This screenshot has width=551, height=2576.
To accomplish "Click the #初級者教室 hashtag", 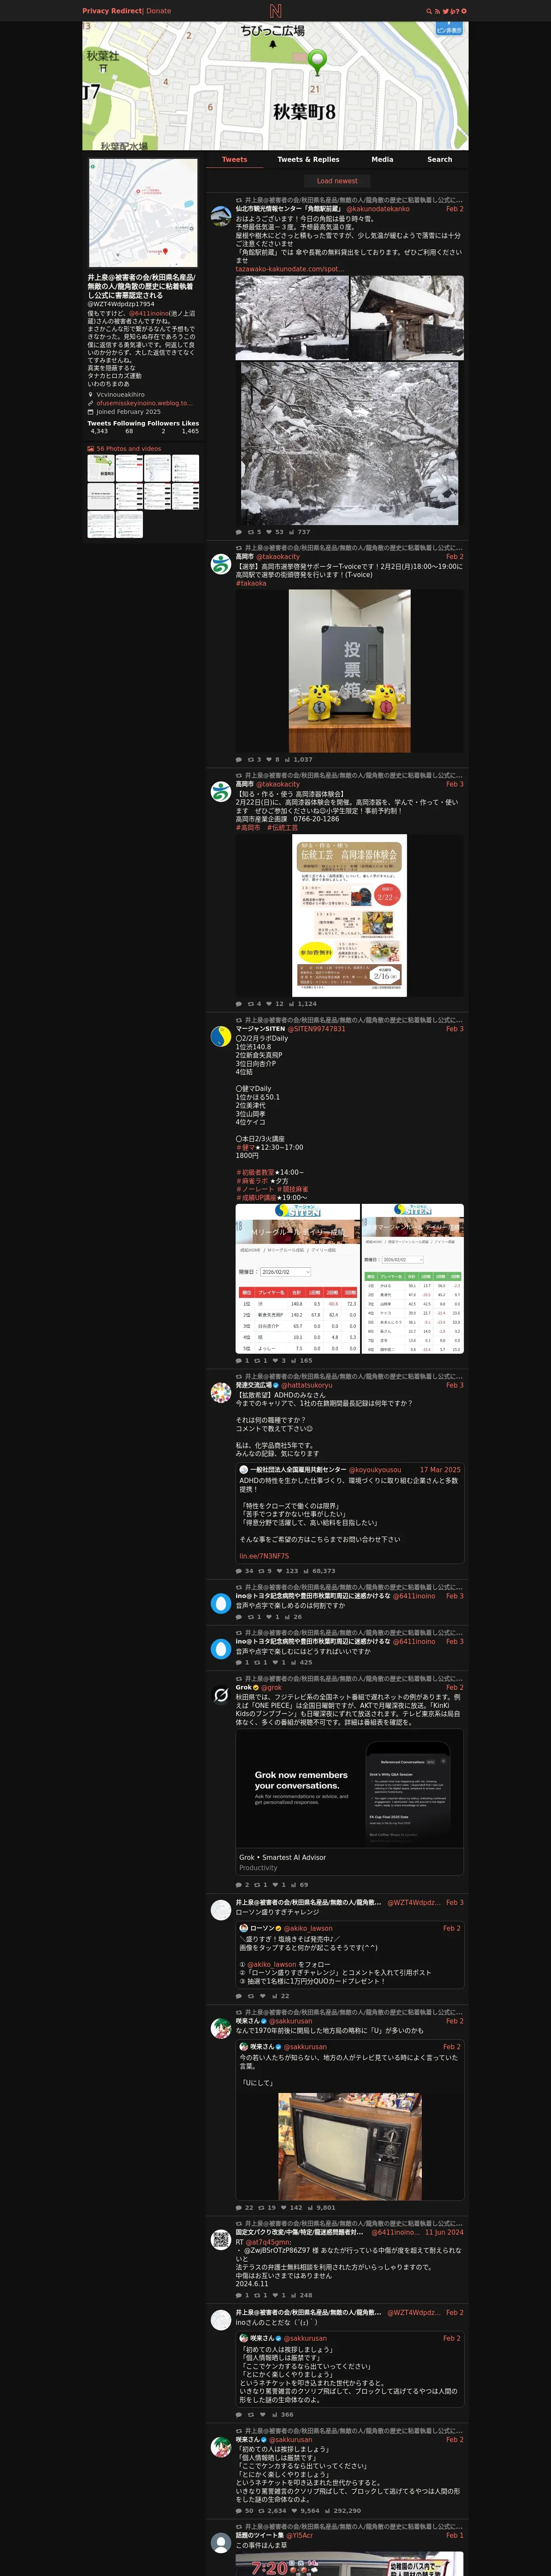I will pos(255,1173).
